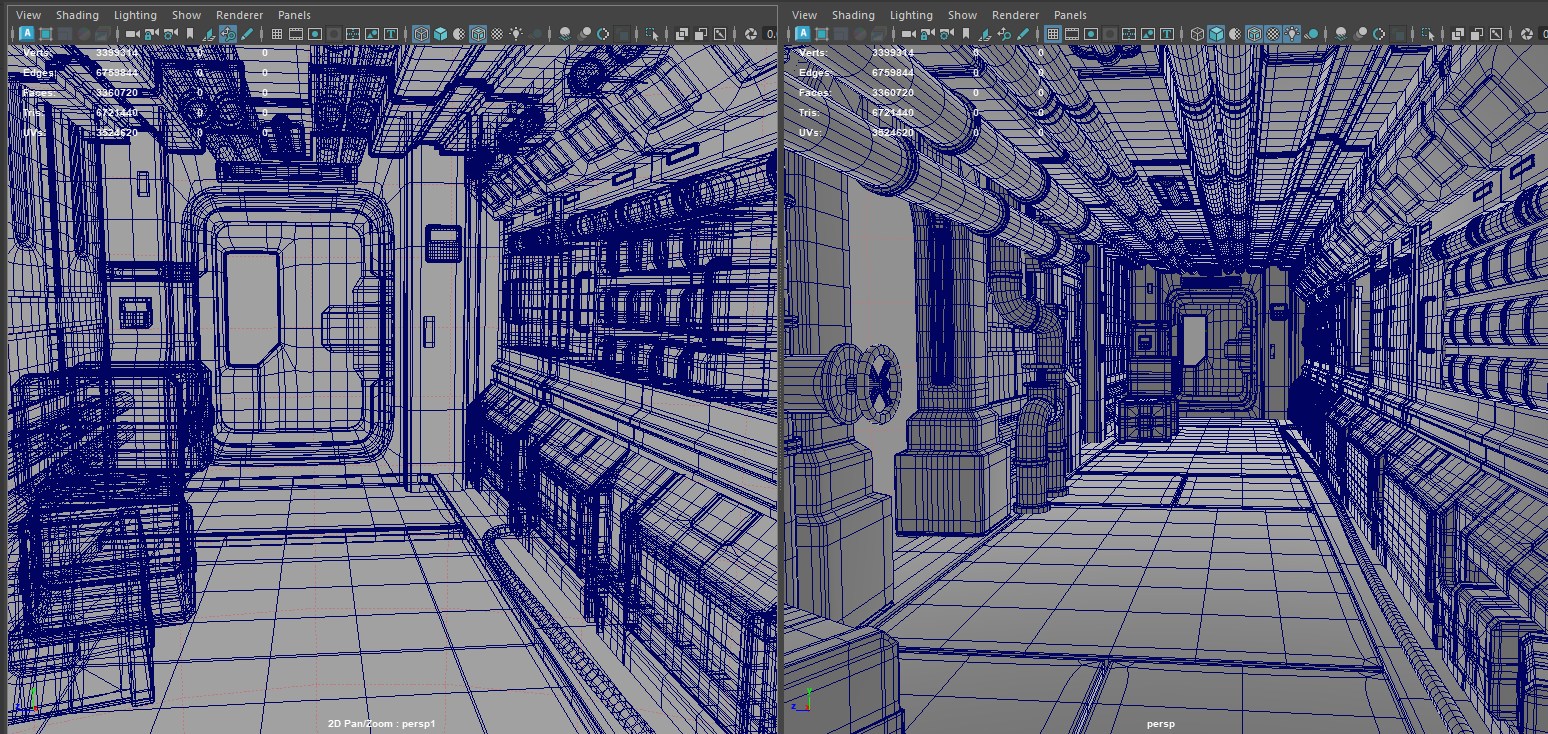Click Bookmarks icon in right persp panel
Viewport: 1548px width, 734px height.
[x=966, y=34]
